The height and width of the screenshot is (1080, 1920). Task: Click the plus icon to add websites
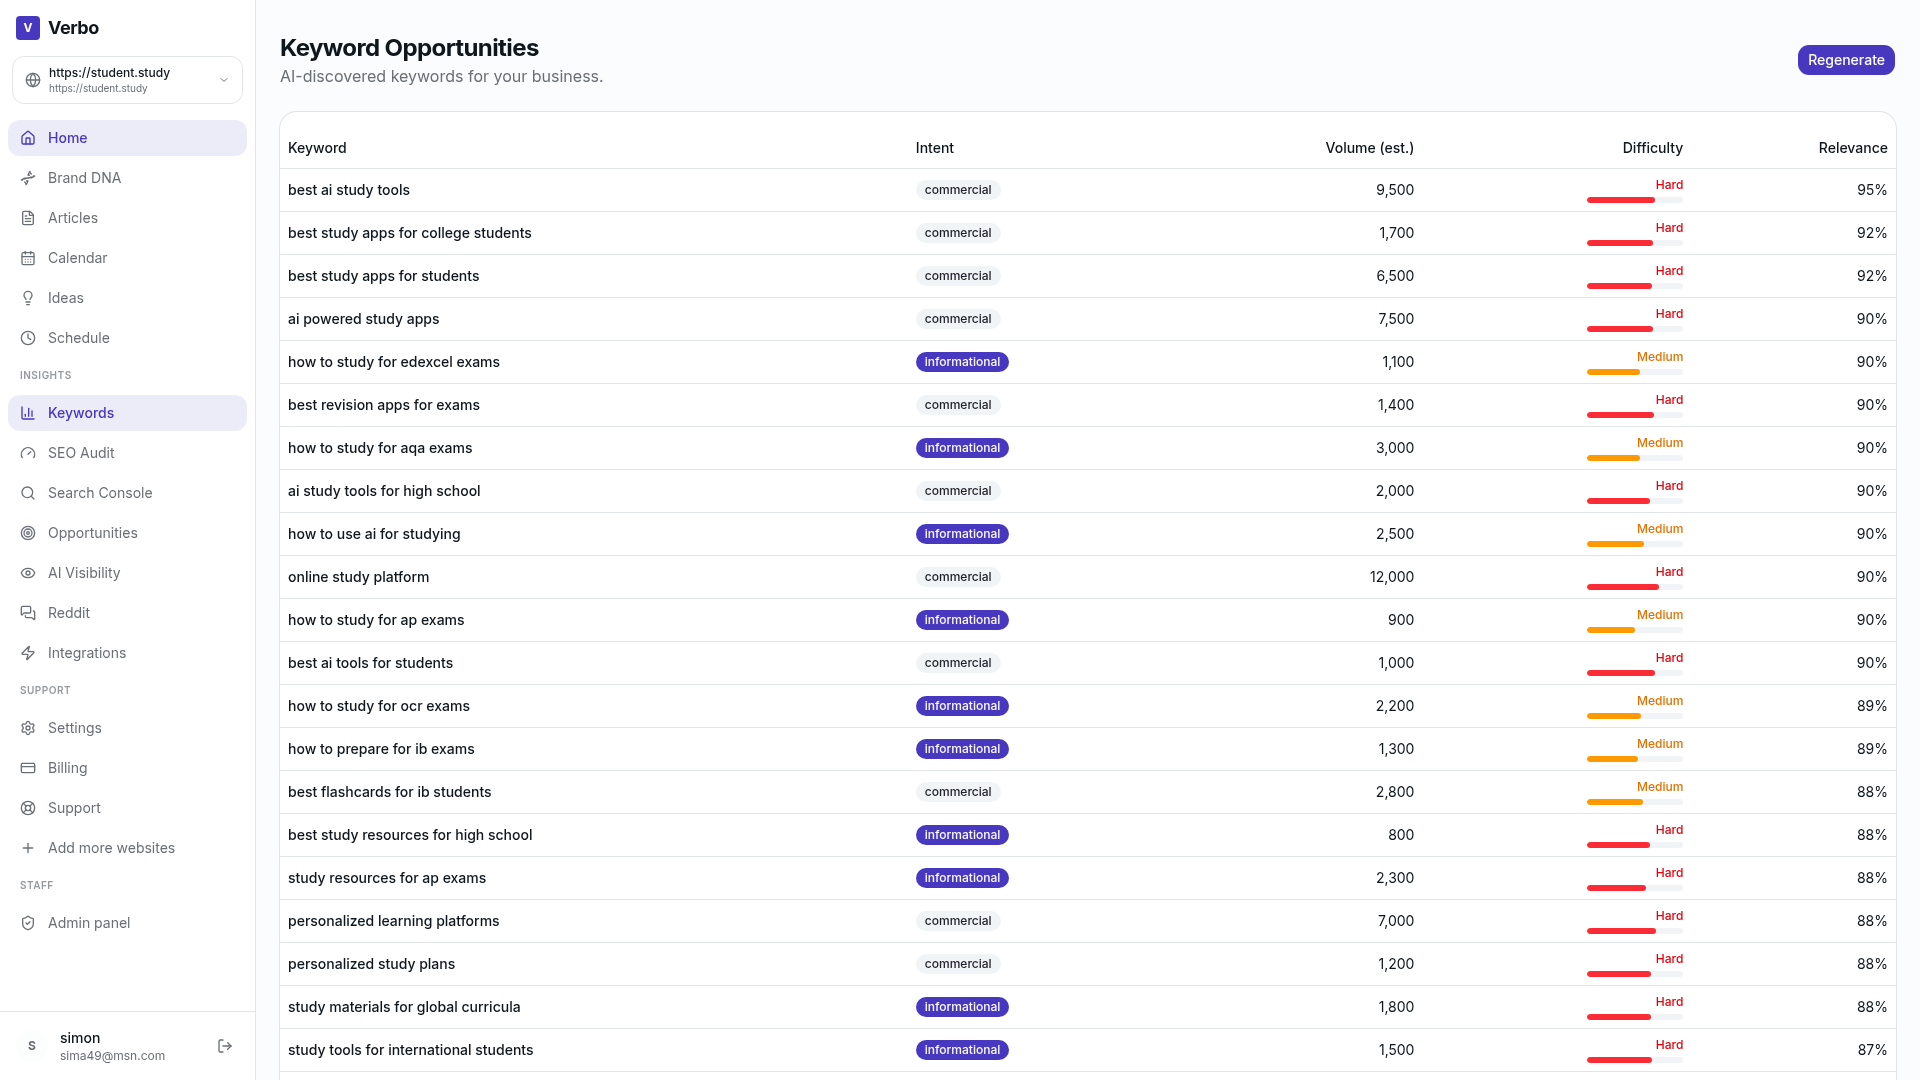coord(28,848)
